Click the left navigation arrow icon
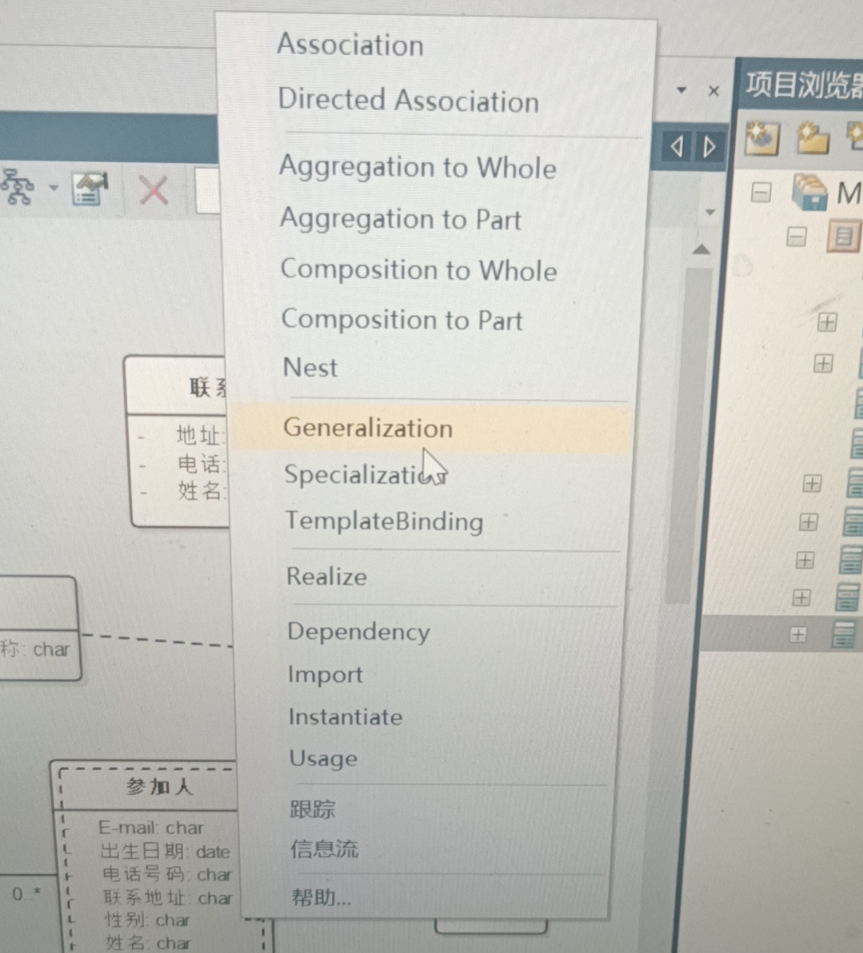 click(x=676, y=147)
